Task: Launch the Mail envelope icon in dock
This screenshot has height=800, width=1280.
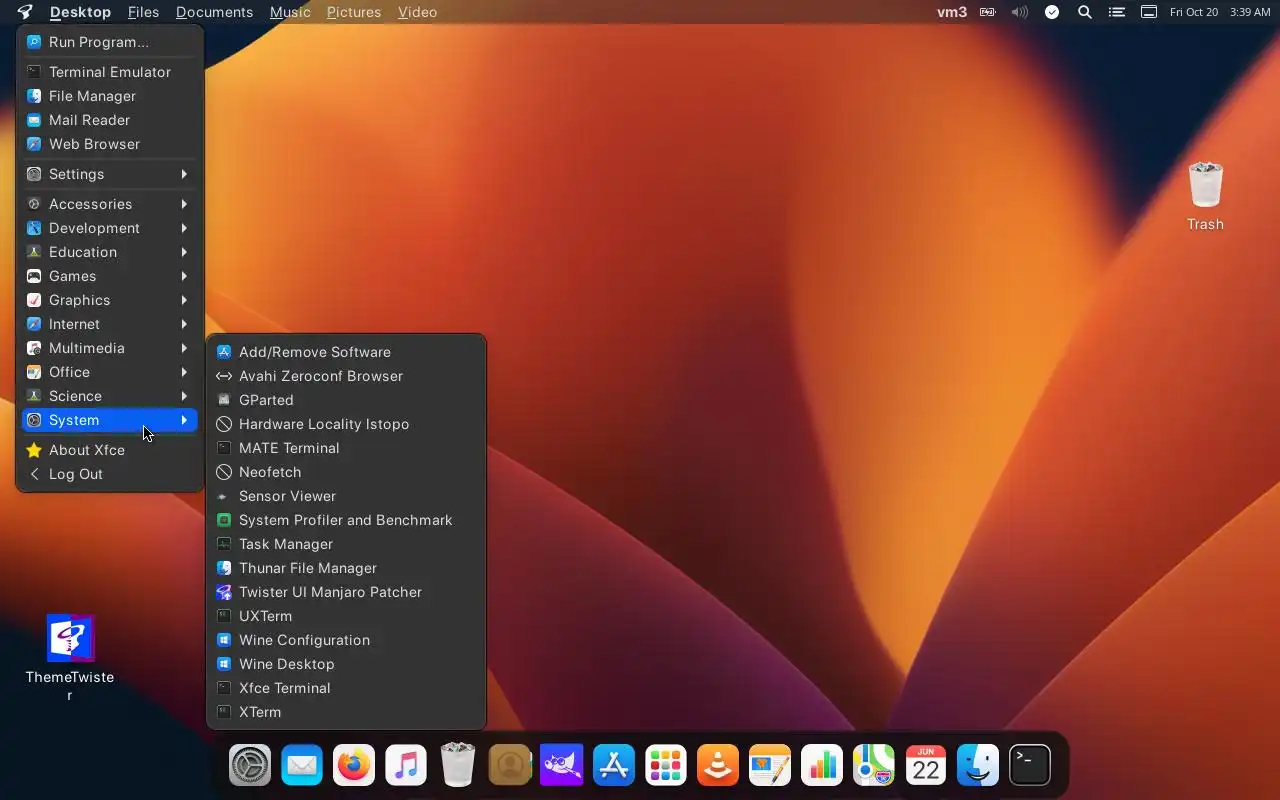Action: pos(302,766)
